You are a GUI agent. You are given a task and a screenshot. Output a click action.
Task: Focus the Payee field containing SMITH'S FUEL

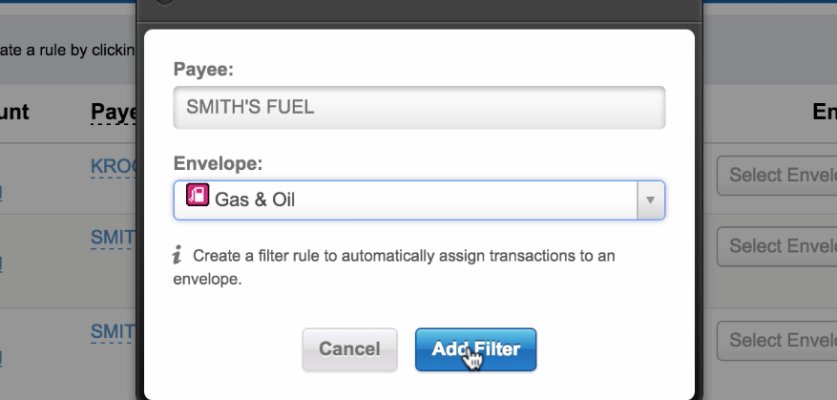point(419,107)
